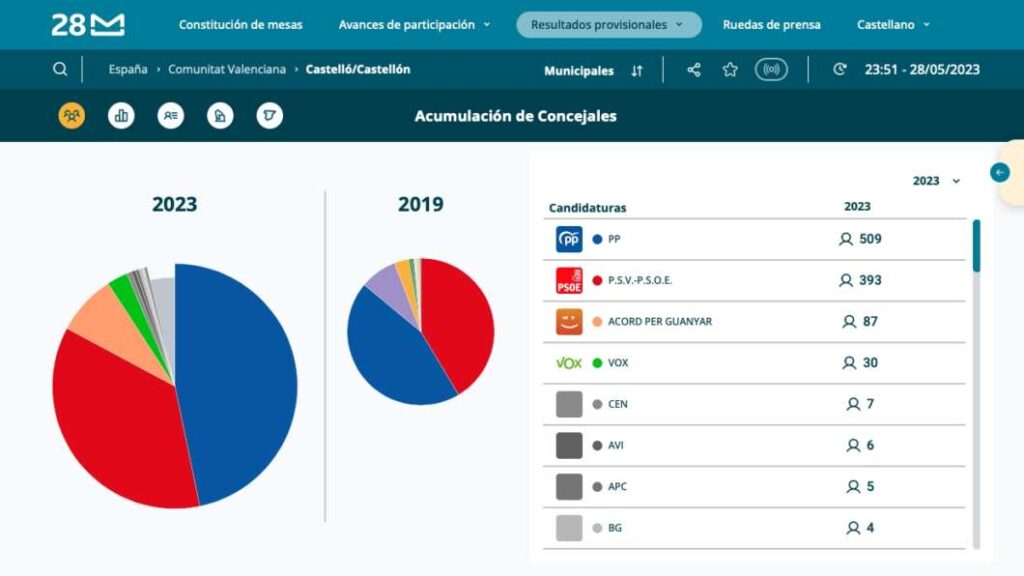
Task: Select the councillors accumulation people icon
Action: coord(72,116)
